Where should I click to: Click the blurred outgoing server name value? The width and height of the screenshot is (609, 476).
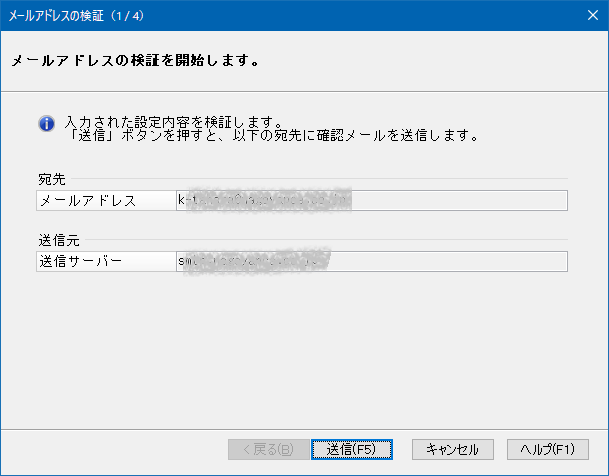click(x=253, y=261)
